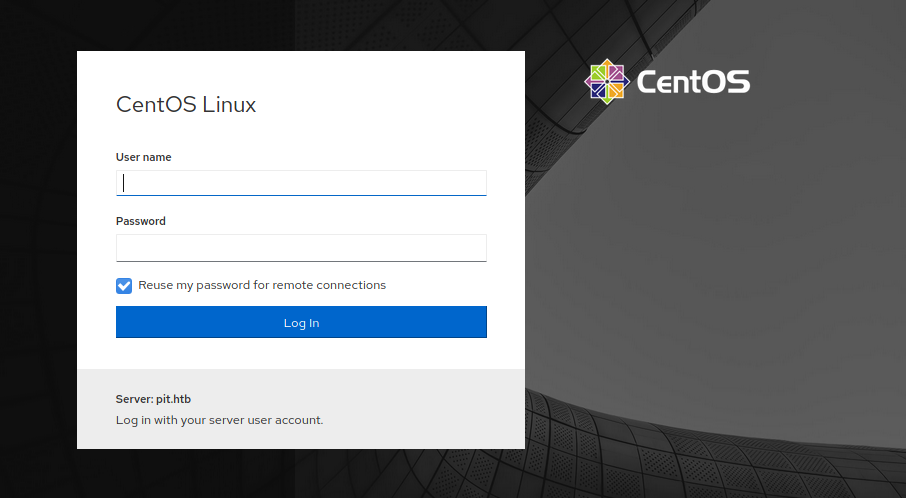The height and width of the screenshot is (498, 906).
Task: Click the User name input field
Action: [x=301, y=183]
